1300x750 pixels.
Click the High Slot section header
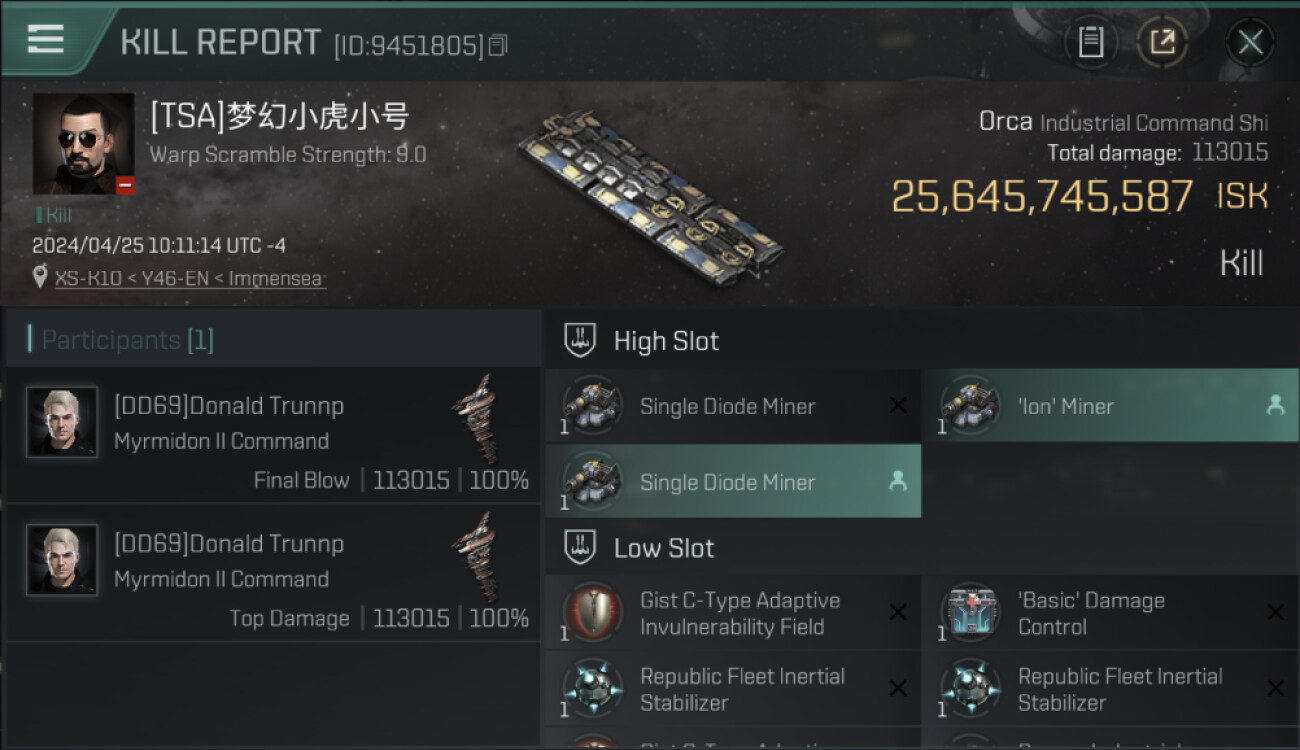point(665,341)
